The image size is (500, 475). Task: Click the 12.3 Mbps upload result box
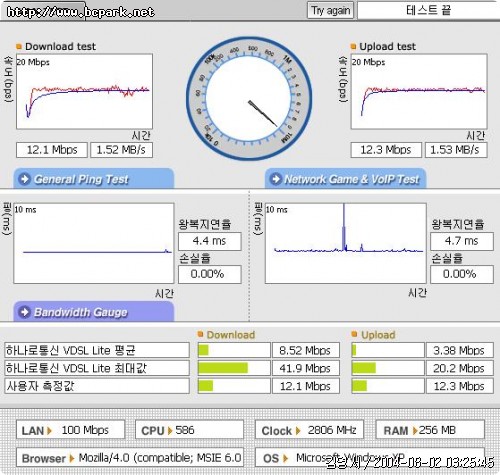click(386, 150)
